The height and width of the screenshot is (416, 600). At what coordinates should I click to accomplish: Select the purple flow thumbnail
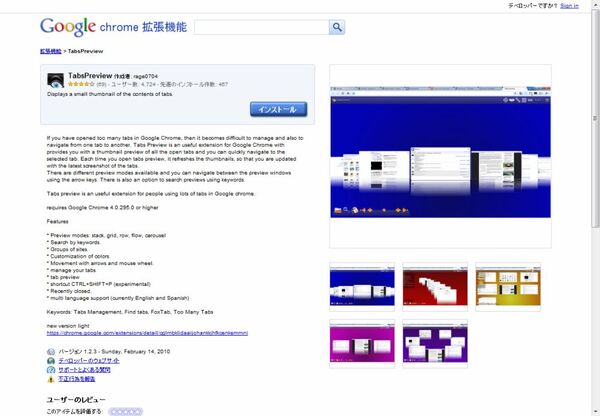pos(435,344)
